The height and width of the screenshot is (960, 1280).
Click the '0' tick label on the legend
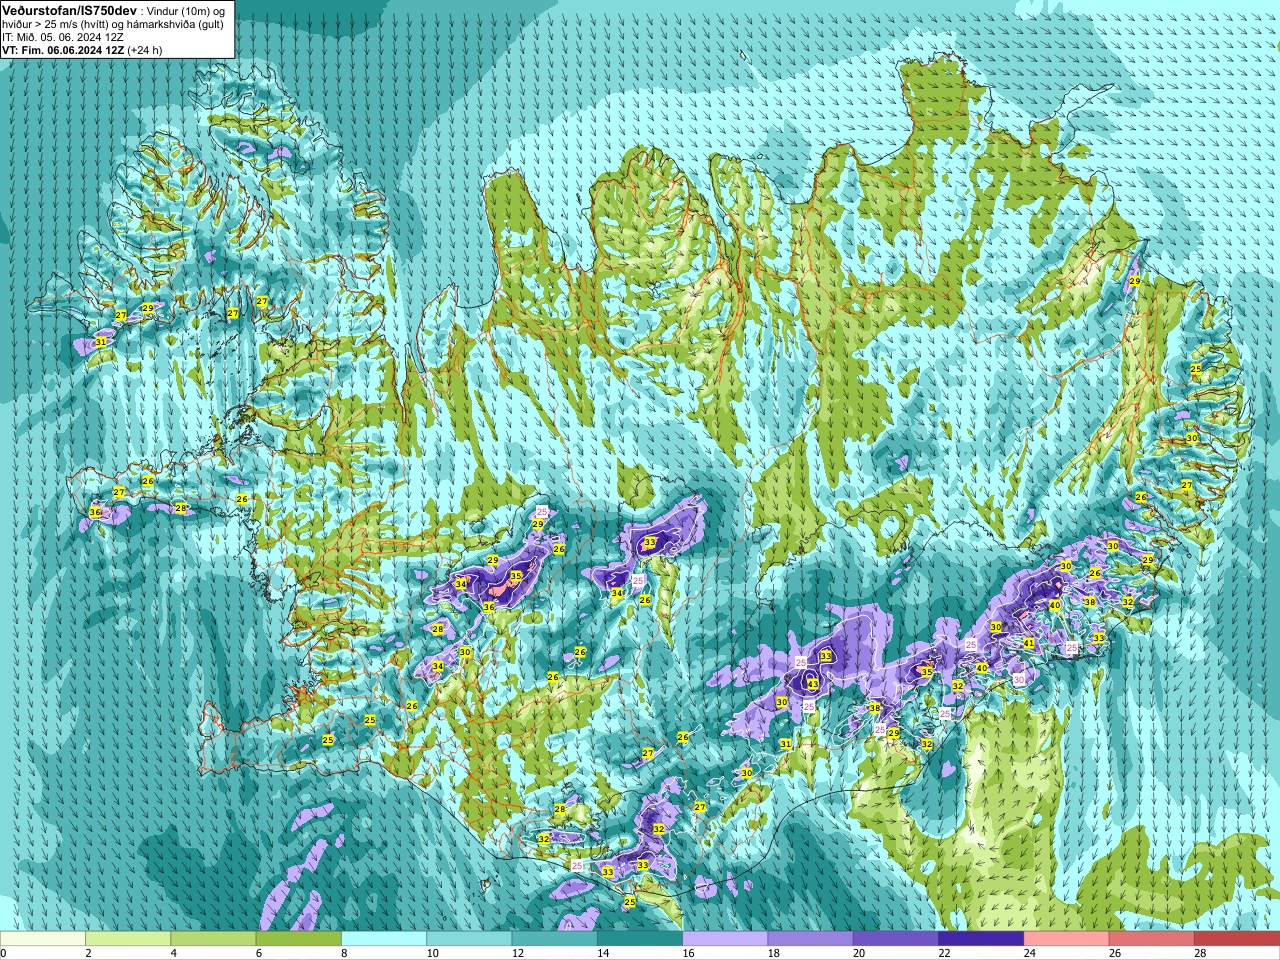click(x=4, y=953)
